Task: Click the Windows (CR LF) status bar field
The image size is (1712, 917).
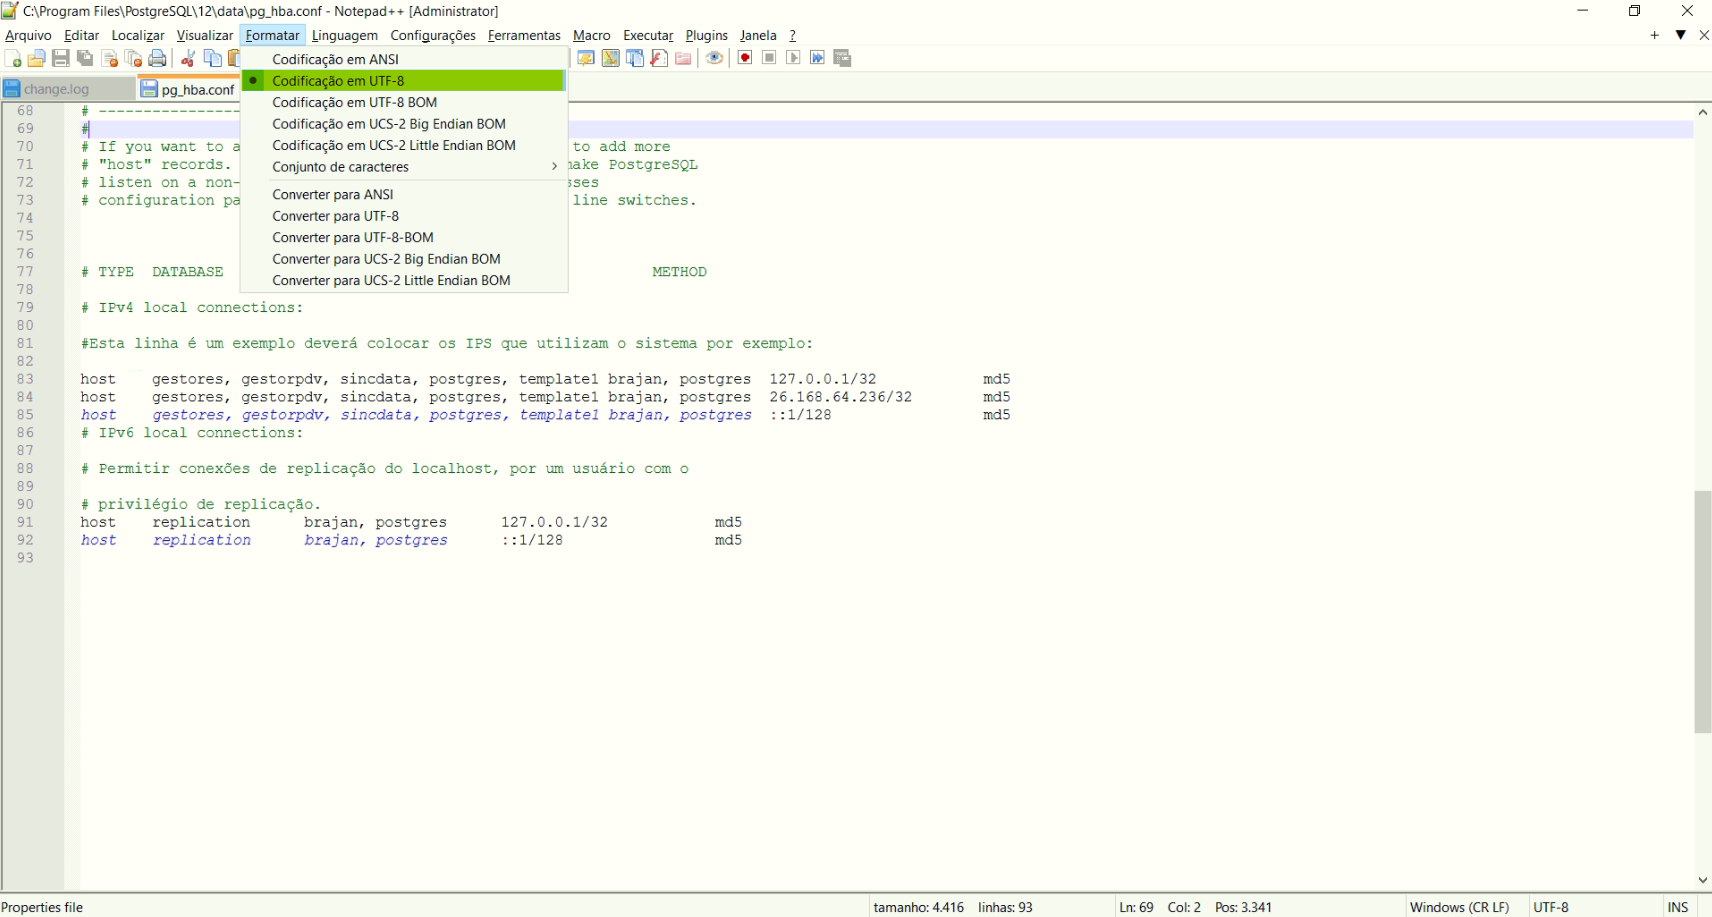Action: pos(1458,907)
